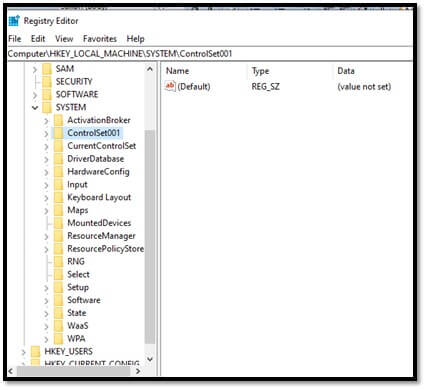Screen dimensions: 426x390
Task: Expand the ResourcePolicyStore key
Action: (46, 249)
